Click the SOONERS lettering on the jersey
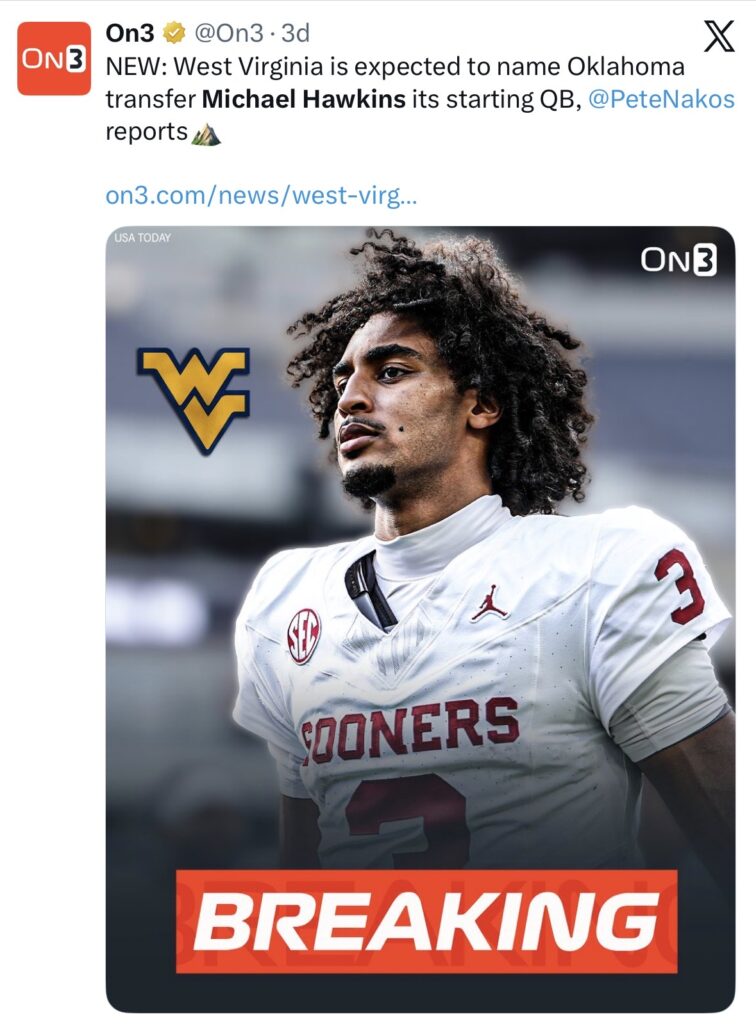This screenshot has width=756, height=1024. (410, 729)
